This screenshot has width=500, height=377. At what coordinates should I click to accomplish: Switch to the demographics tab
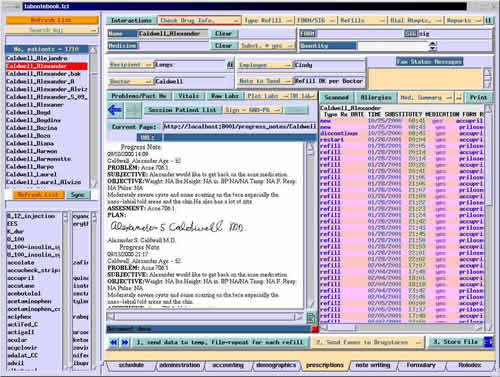tap(276, 365)
